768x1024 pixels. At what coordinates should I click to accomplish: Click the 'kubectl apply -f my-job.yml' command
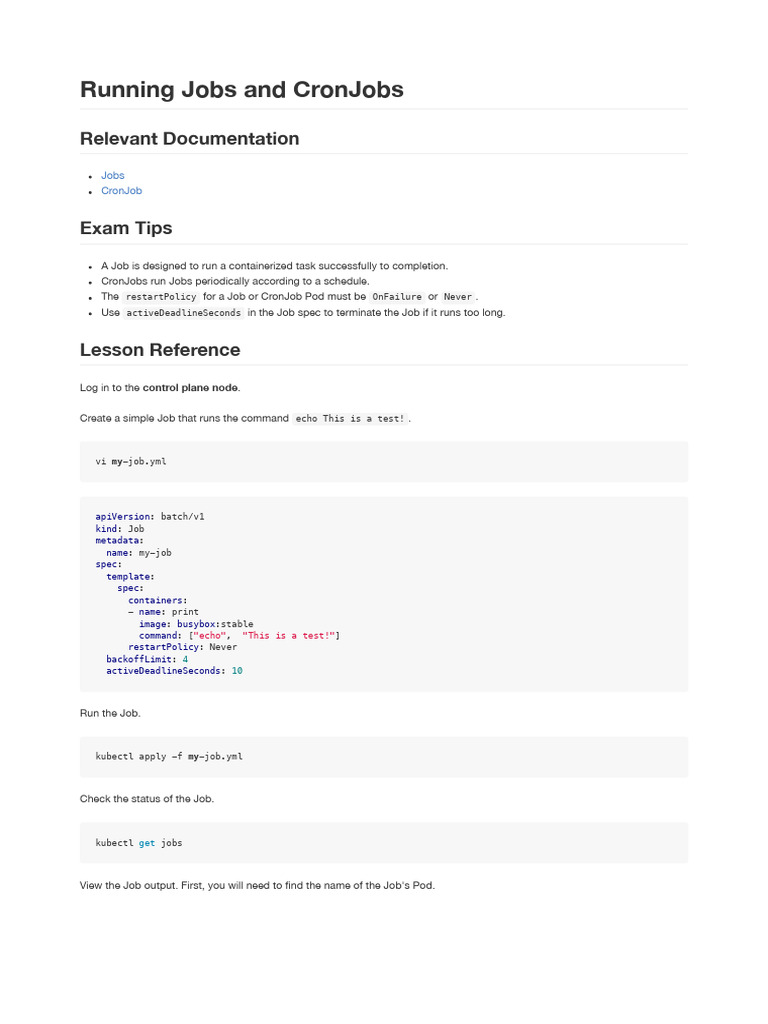[169, 757]
